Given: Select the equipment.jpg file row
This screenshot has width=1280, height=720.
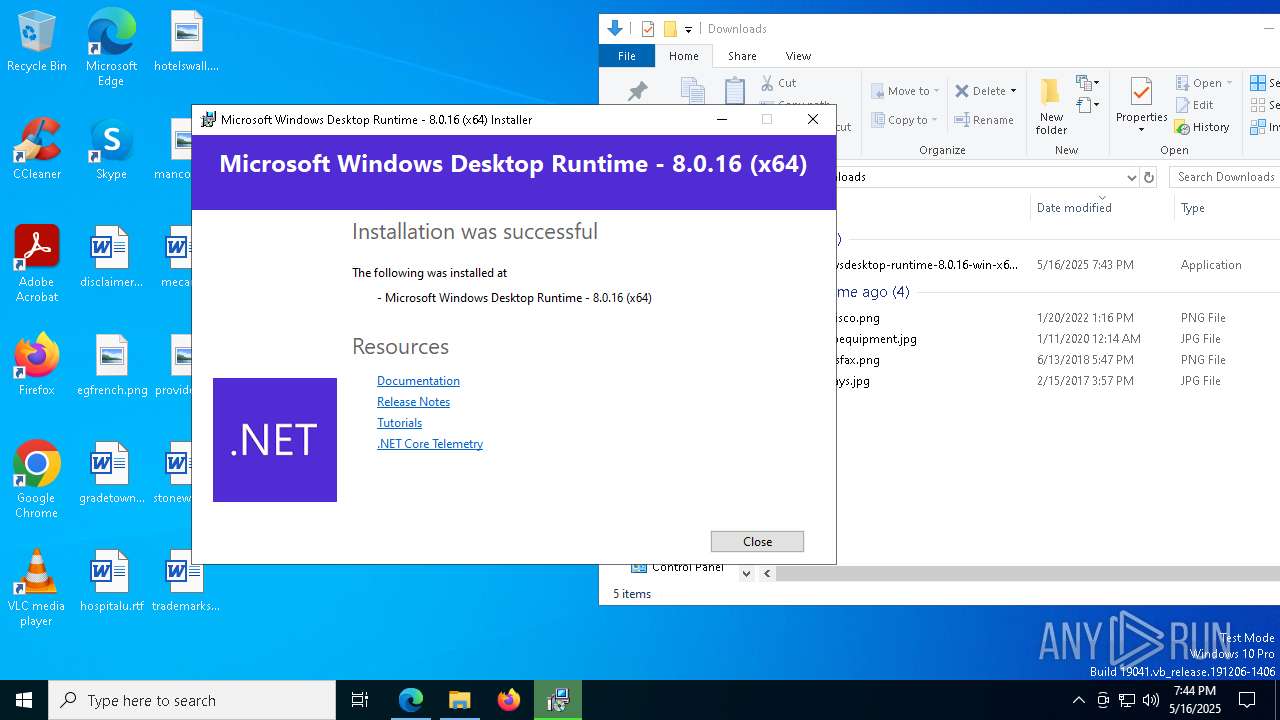Looking at the screenshot, I should point(1058,339).
